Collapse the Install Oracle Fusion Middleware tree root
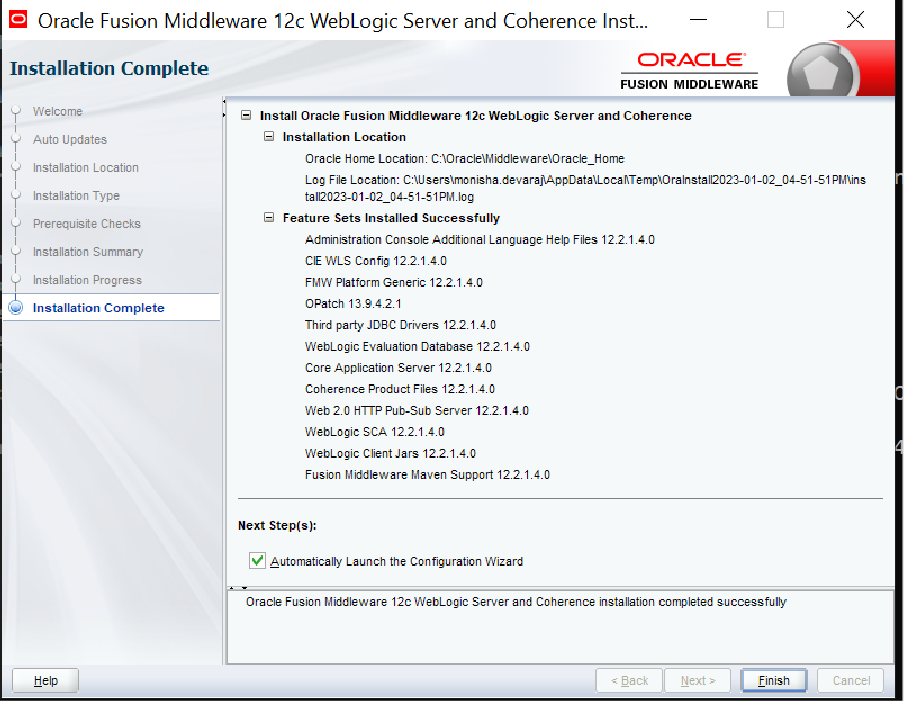Image resolution: width=904 pixels, height=701 pixels. (x=247, y=116)
